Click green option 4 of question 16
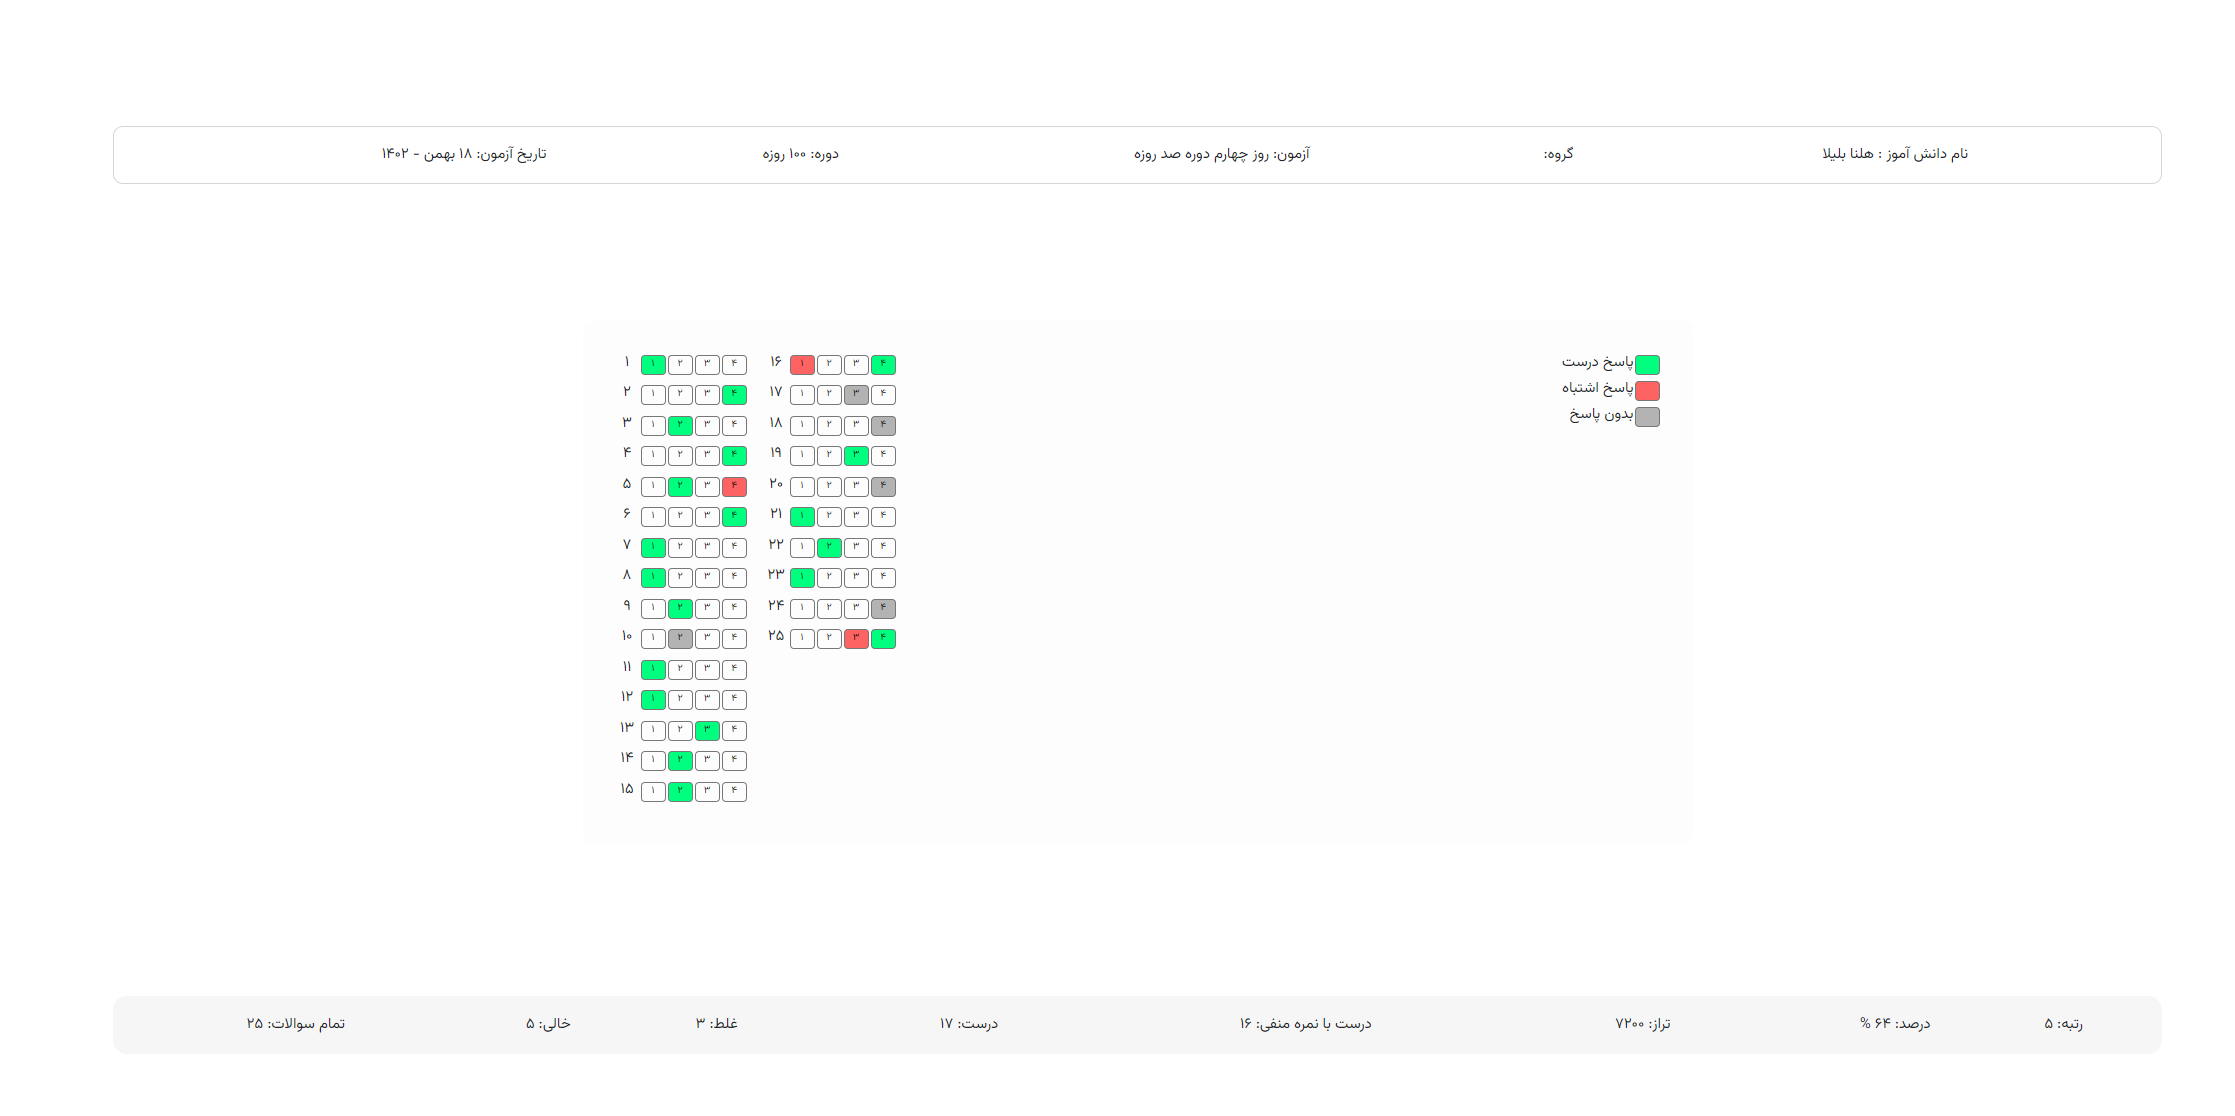Screen dimensions: 2235x1116 click(883, 364)
